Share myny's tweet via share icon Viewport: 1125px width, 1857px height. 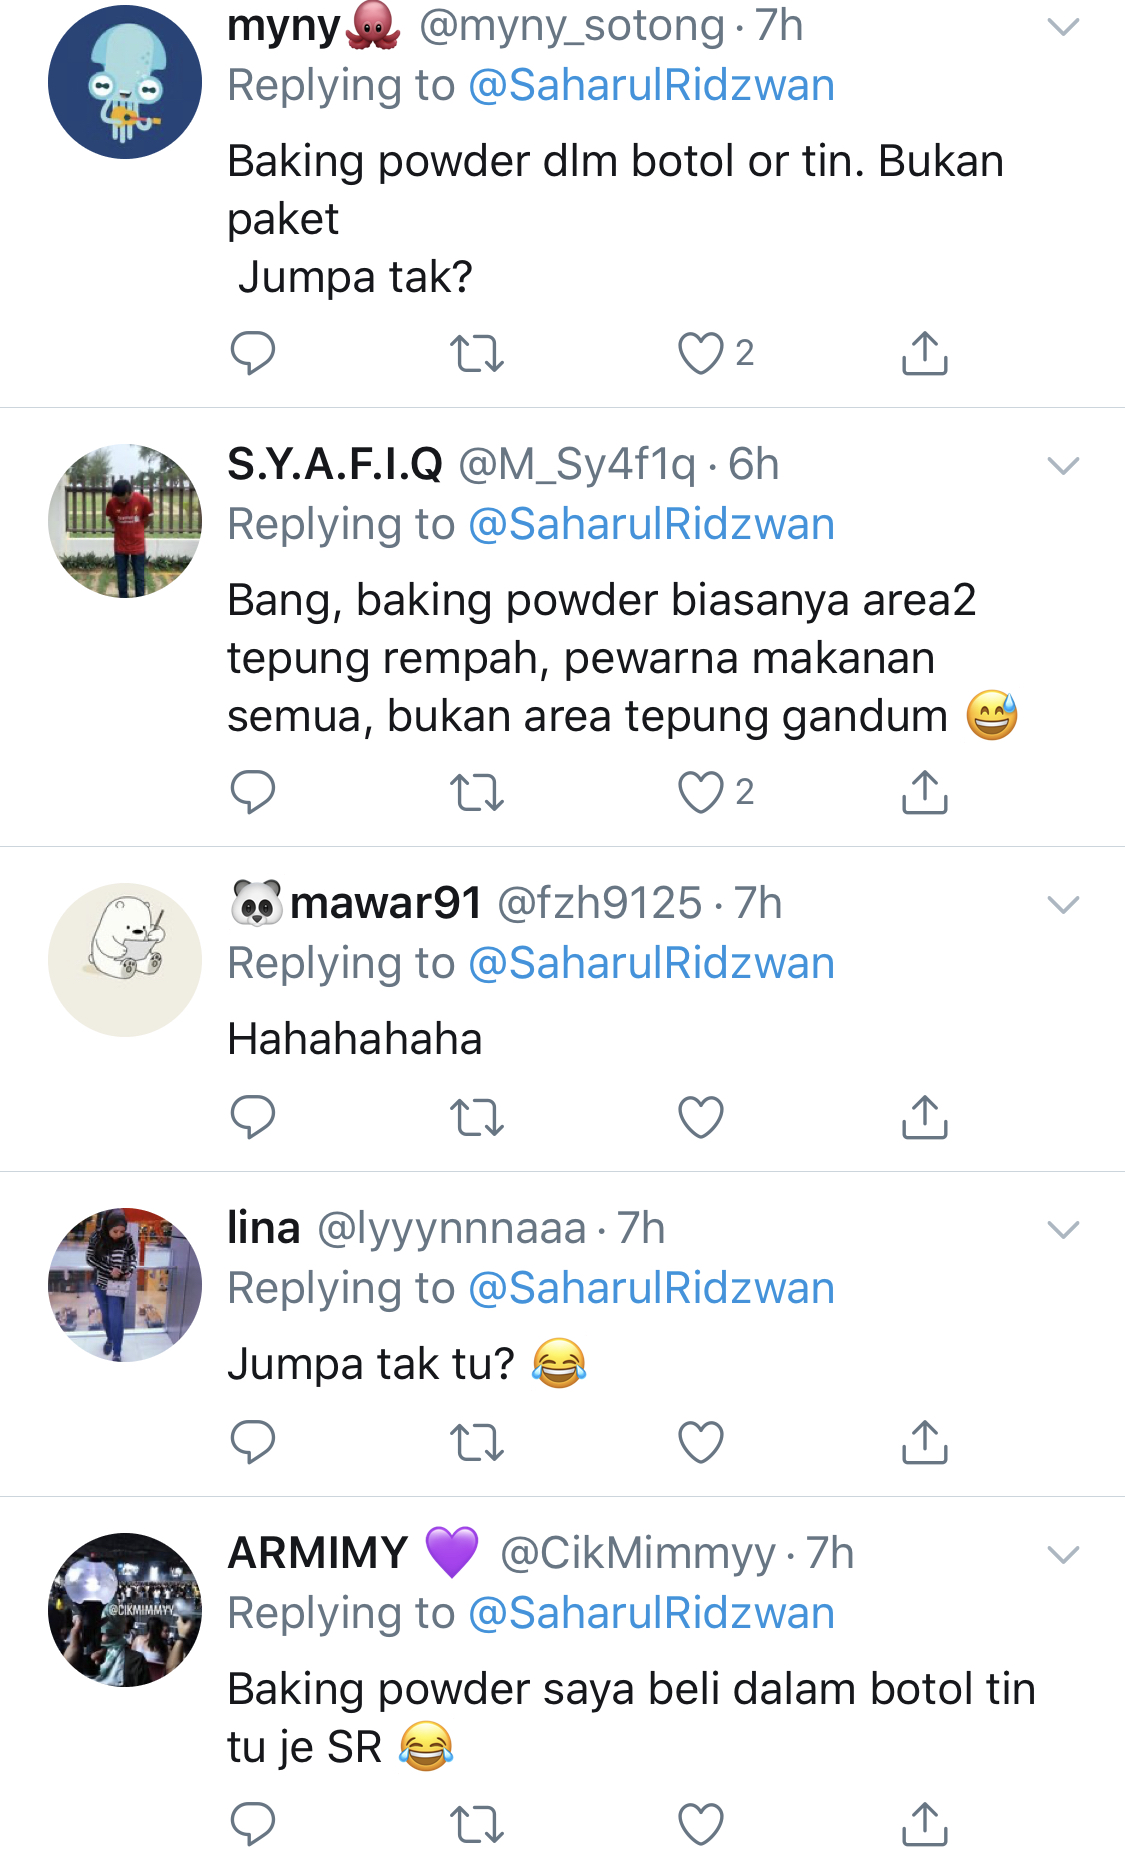point(925,353)
